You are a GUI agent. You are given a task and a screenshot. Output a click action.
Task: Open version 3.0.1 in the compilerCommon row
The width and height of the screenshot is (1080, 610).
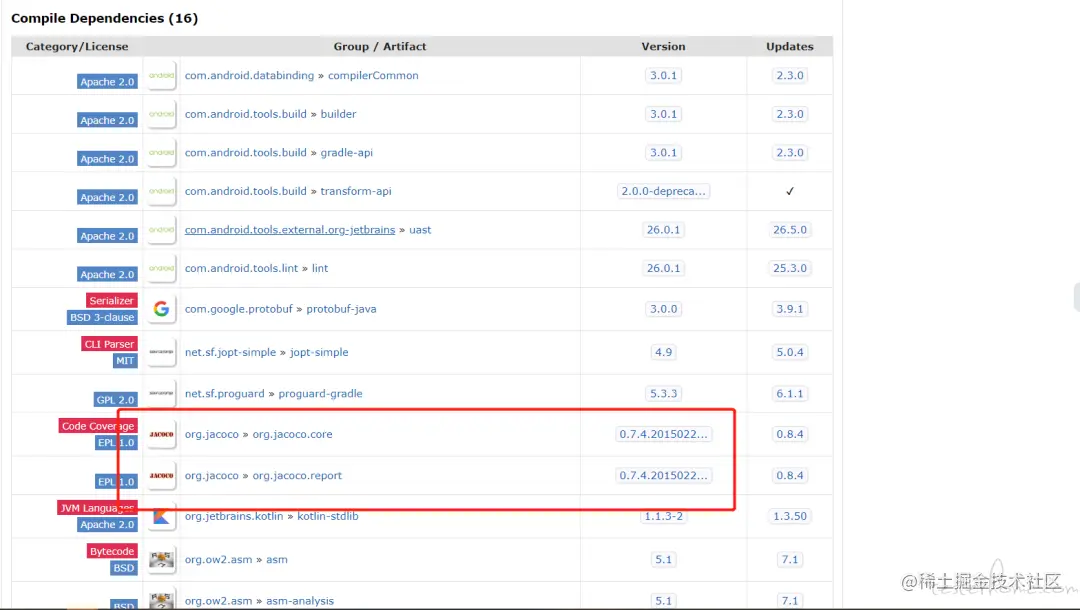tap(663, 75)
